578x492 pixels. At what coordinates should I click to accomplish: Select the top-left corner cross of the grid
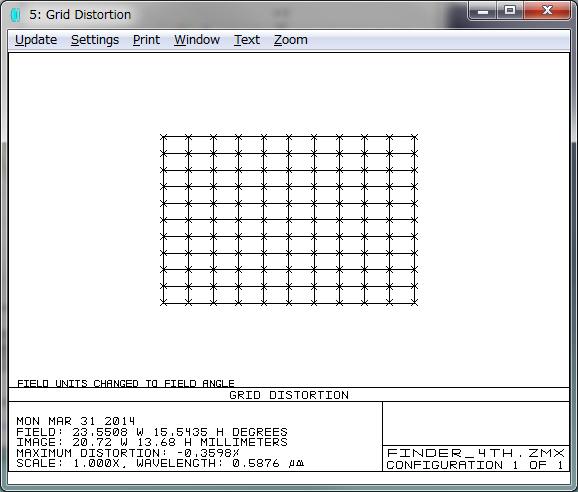(x=163, y=137)
